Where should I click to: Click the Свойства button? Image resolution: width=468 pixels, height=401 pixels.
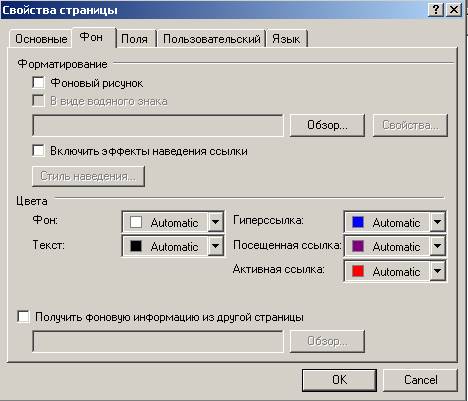point(410,125)
